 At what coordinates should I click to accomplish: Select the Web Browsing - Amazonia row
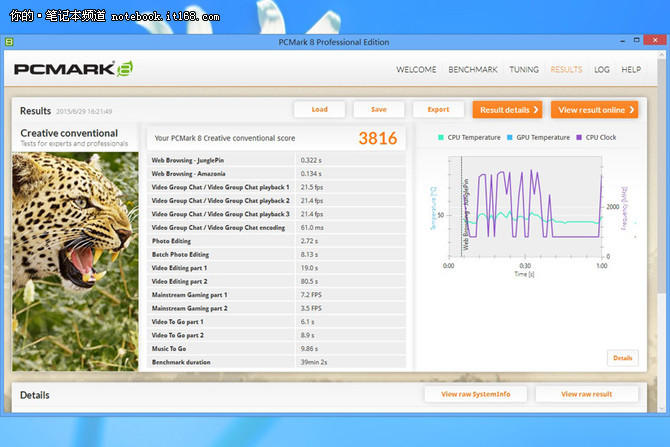(x=276, y=174)
